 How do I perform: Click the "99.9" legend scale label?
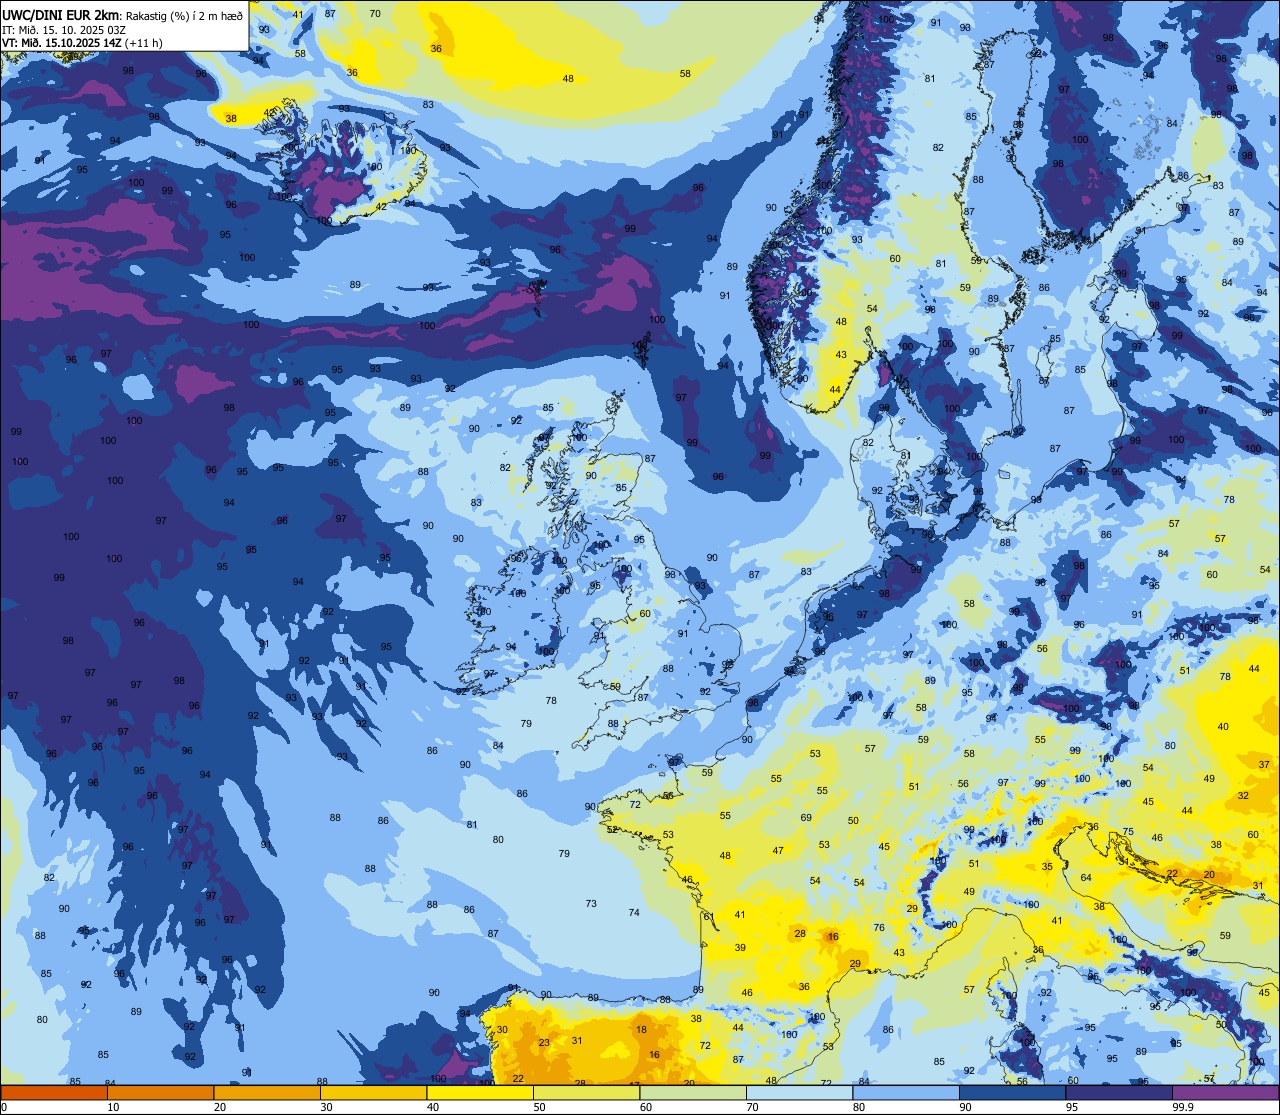click(x=1183, y=1107)
